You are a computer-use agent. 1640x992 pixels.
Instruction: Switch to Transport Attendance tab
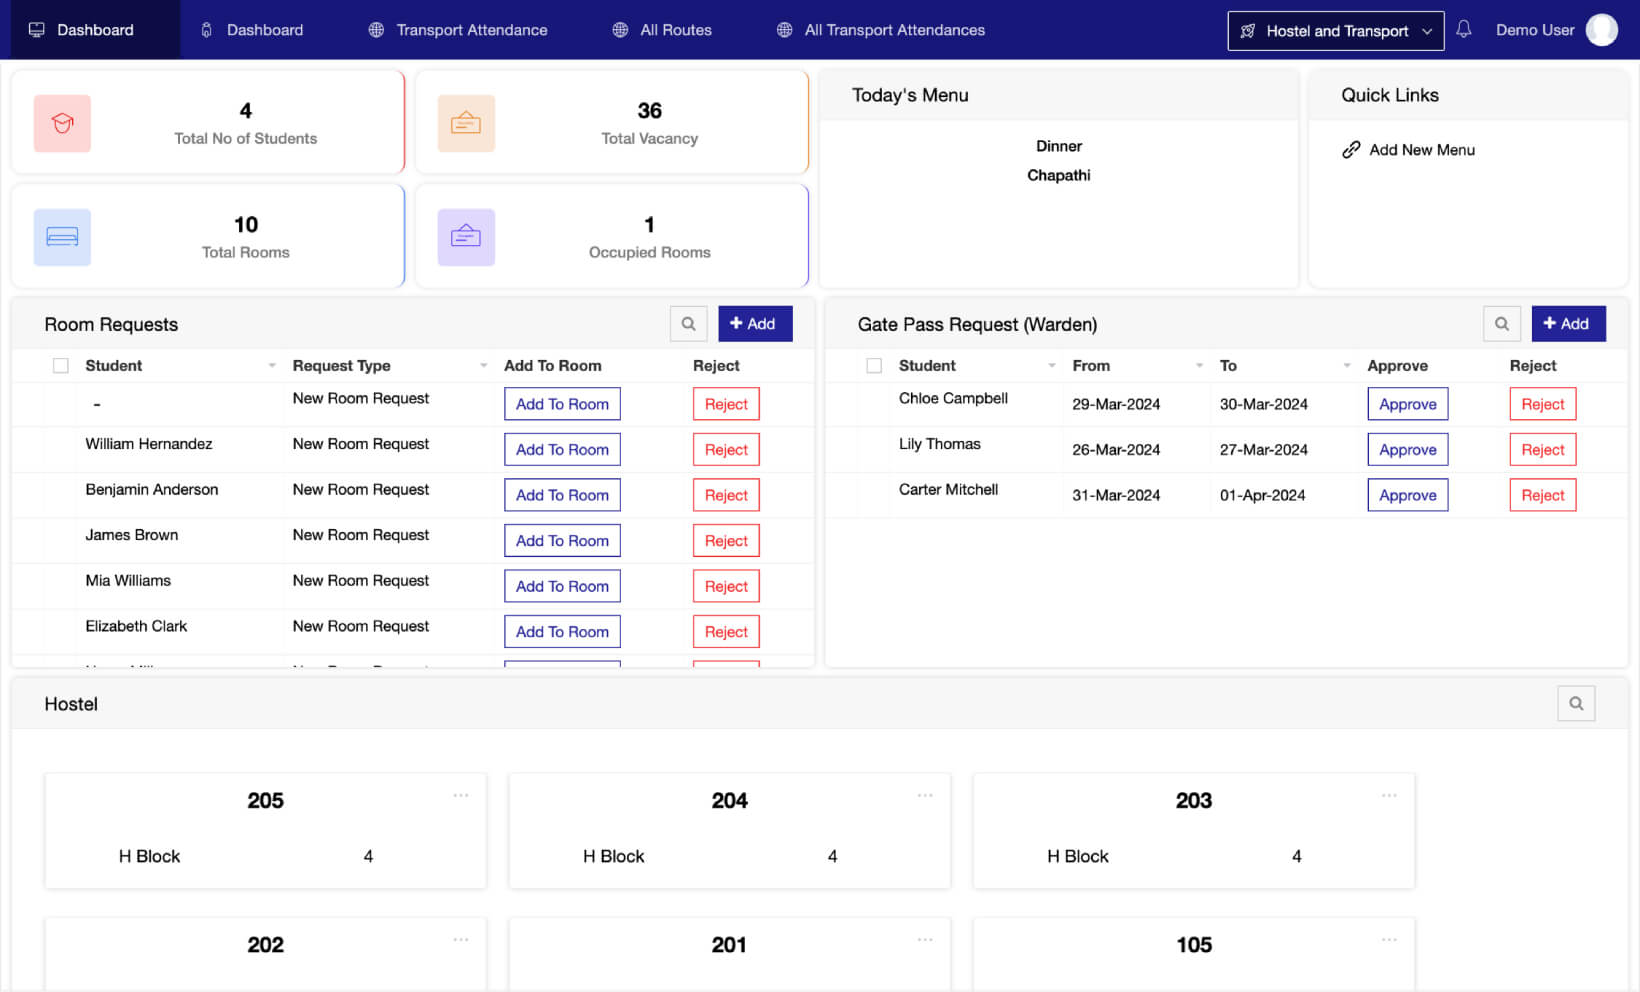tap(458, 30)
